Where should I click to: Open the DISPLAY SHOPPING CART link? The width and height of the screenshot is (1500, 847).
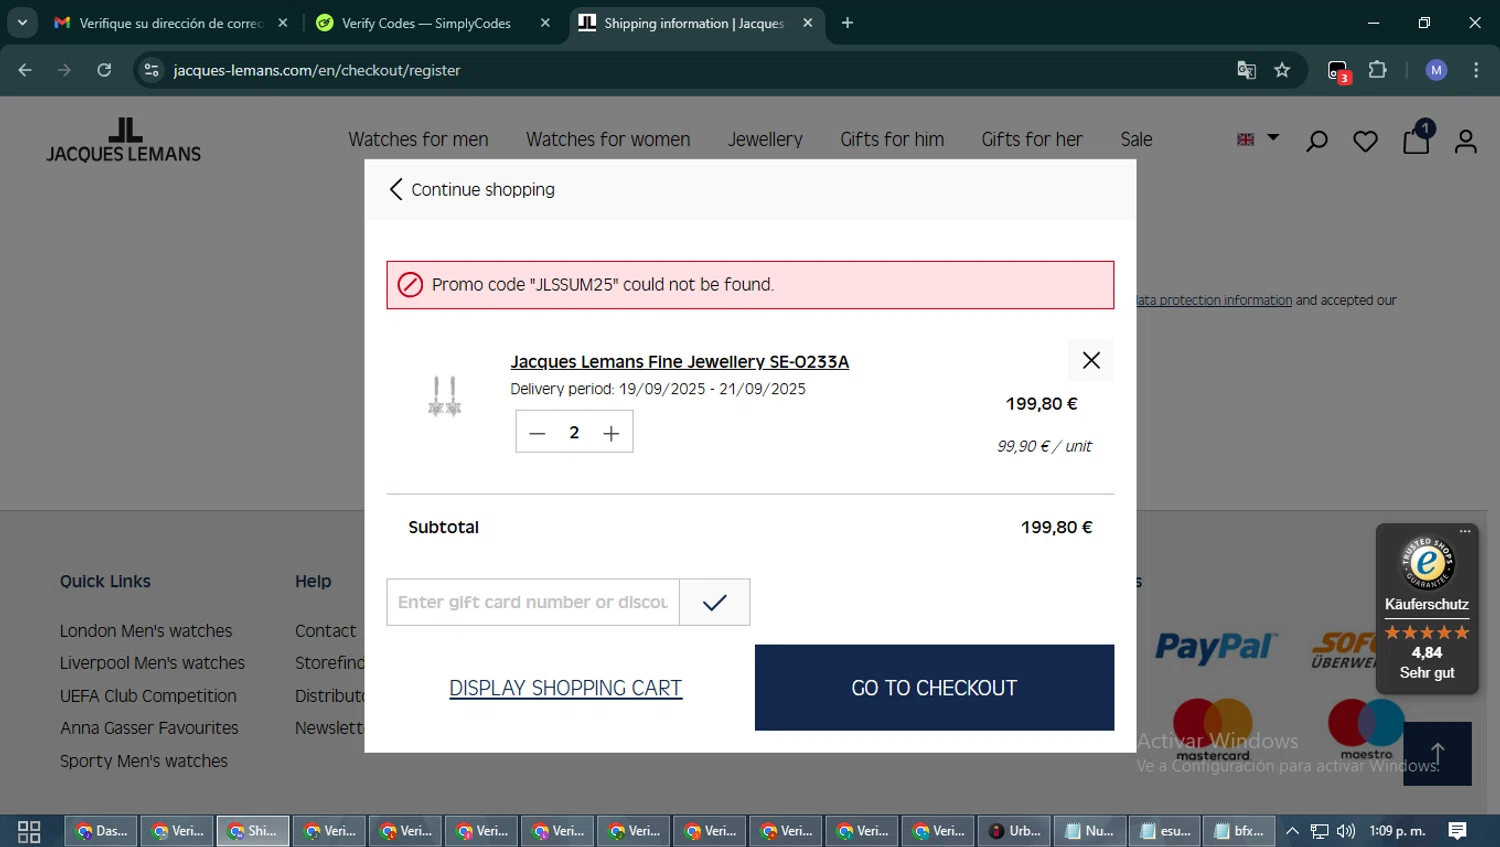tap(565, 688)
